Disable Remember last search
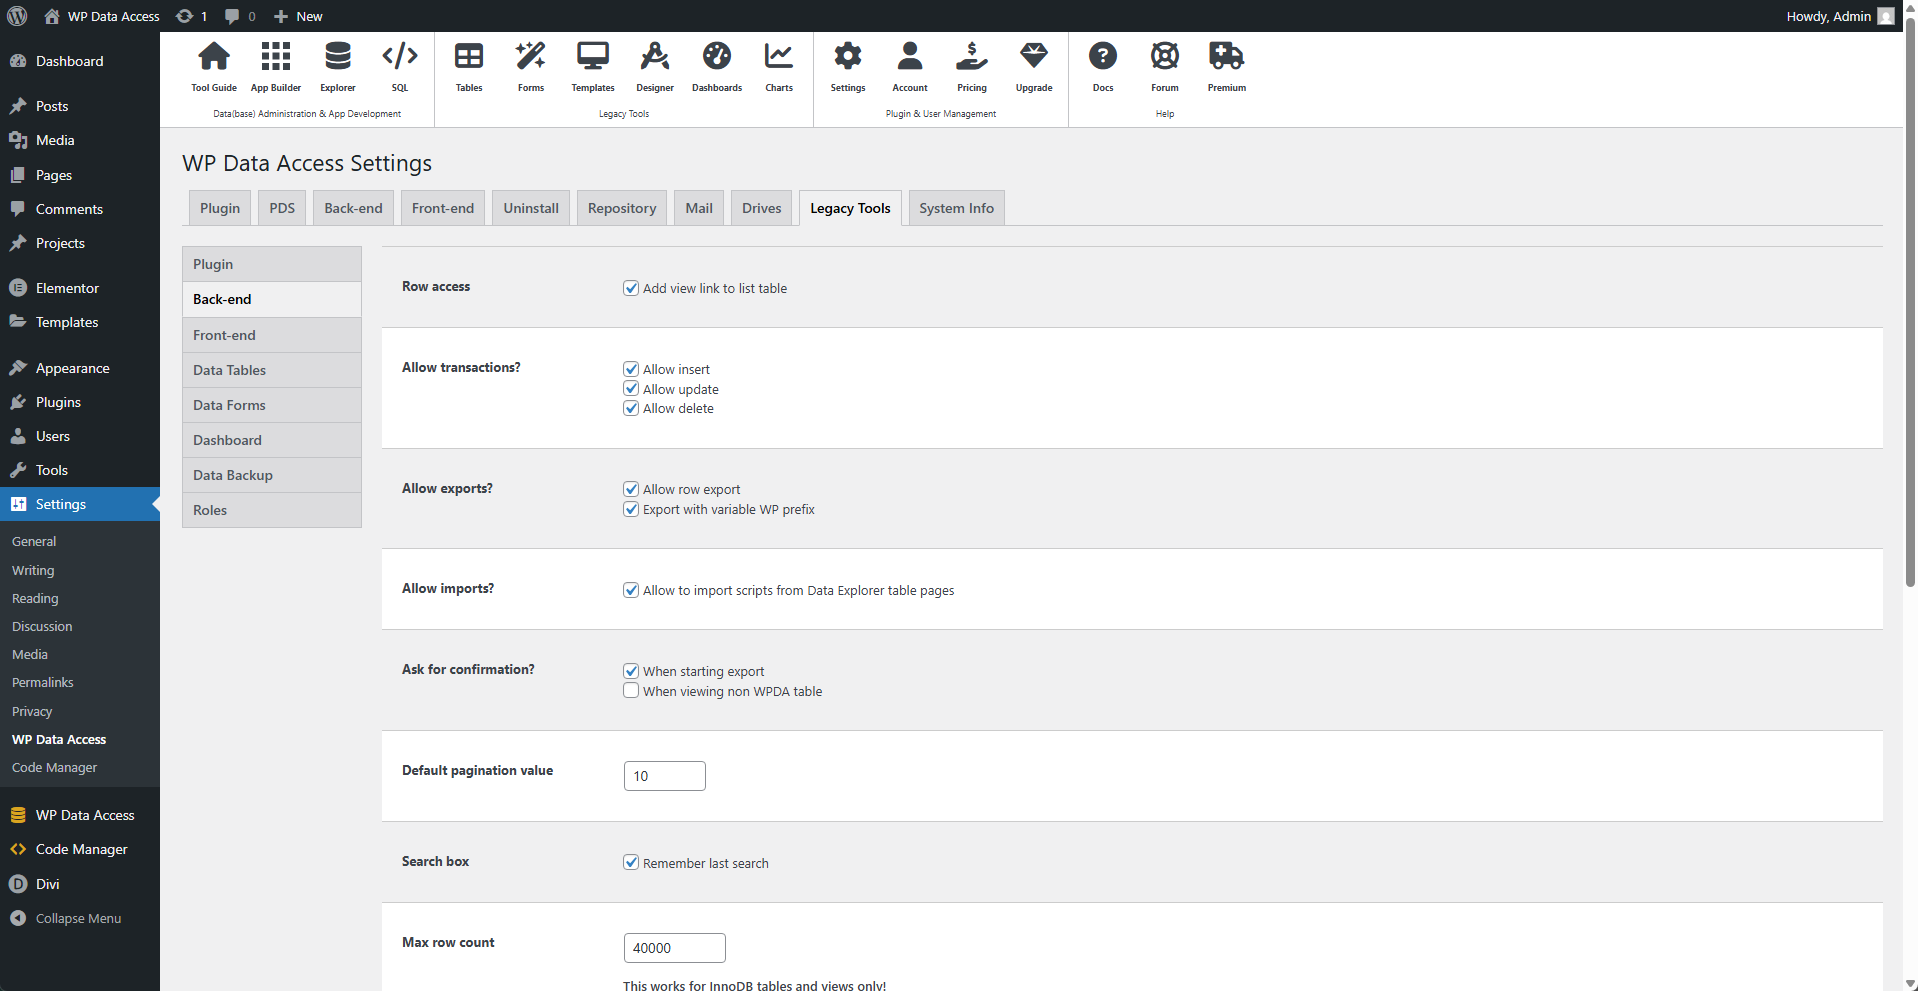The image size is (1918, 991). tap(631, 862)
